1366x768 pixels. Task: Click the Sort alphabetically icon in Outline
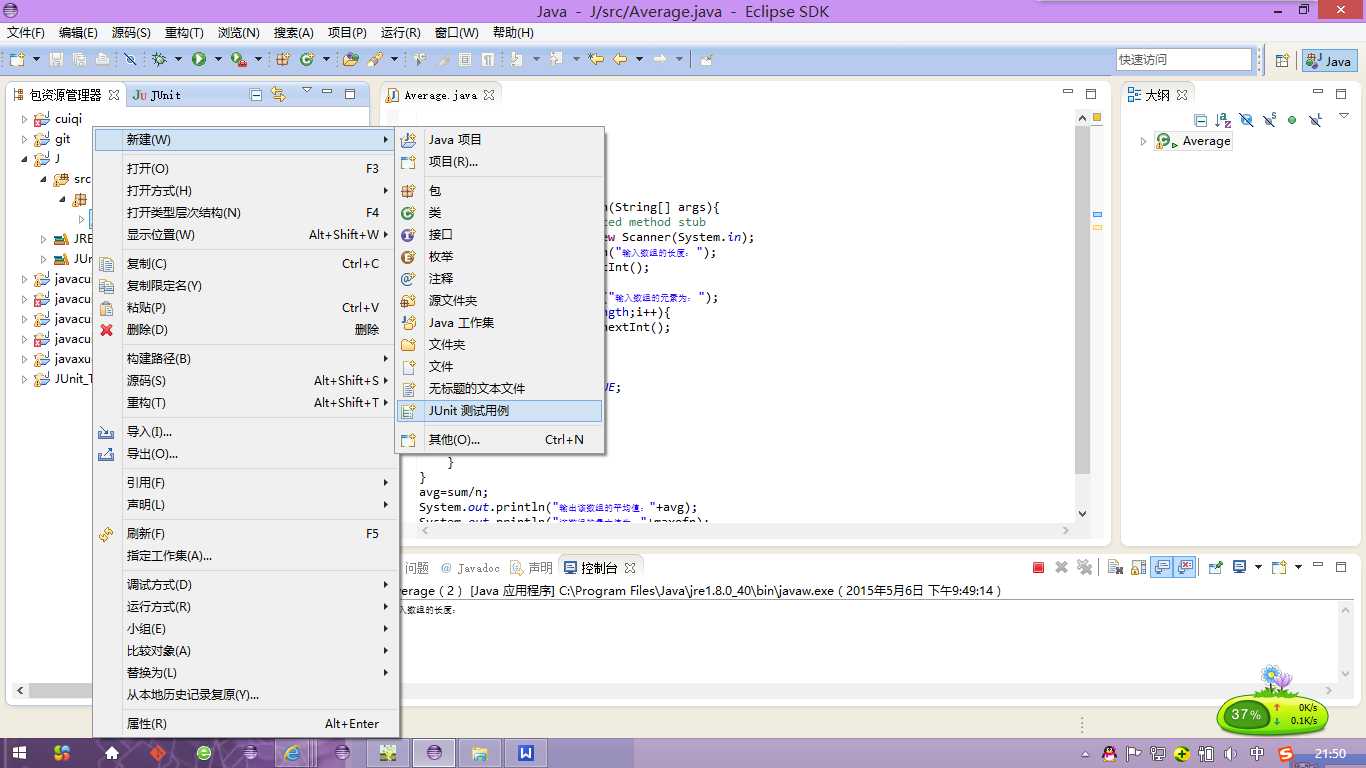(x=1223, y=120)
